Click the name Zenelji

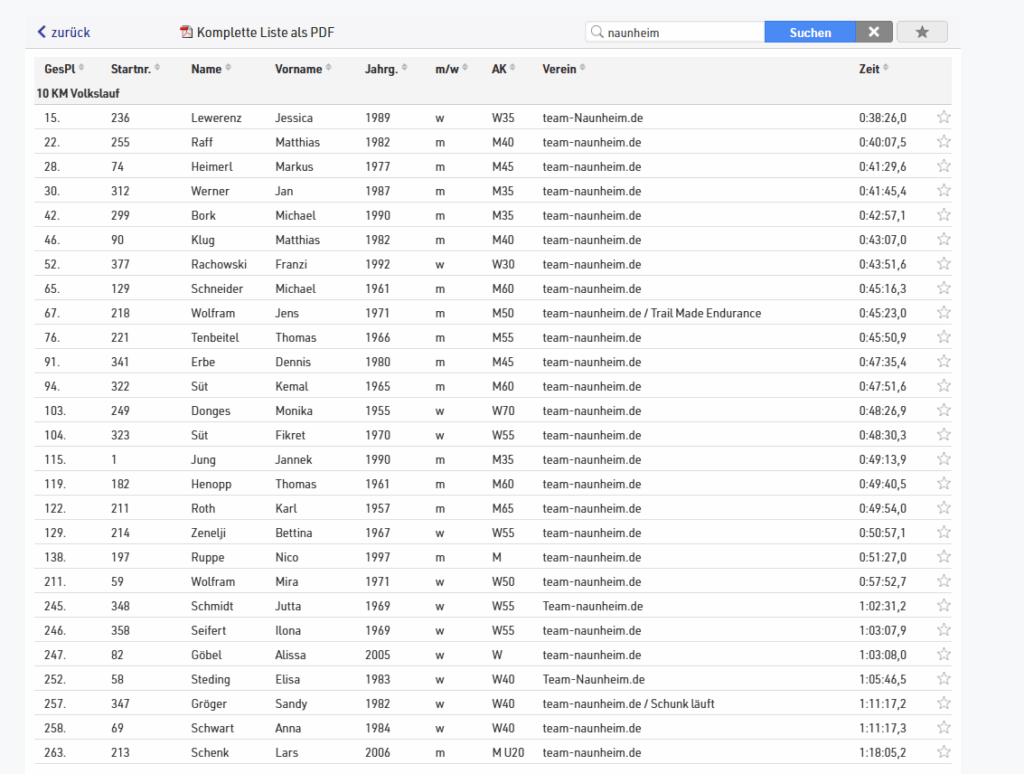pos(208,533)
